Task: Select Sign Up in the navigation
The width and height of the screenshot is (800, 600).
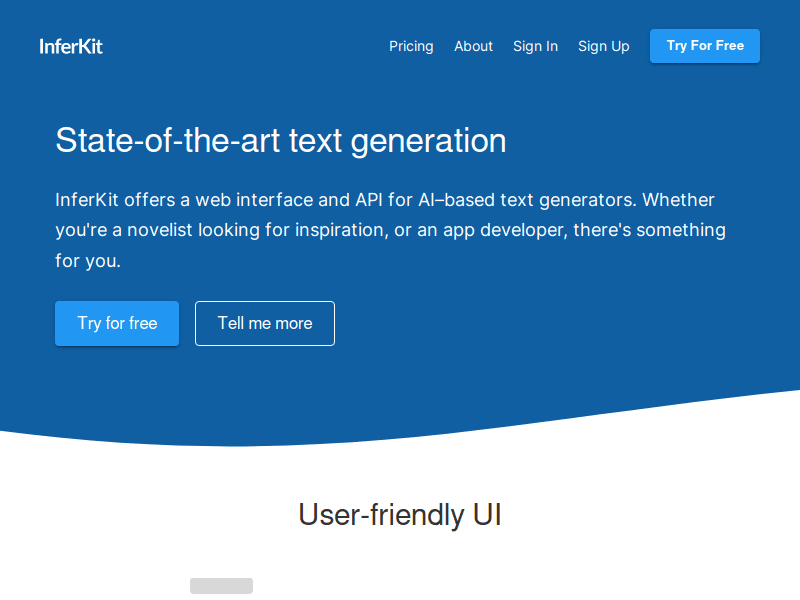Action: click(x=603, y=46)
